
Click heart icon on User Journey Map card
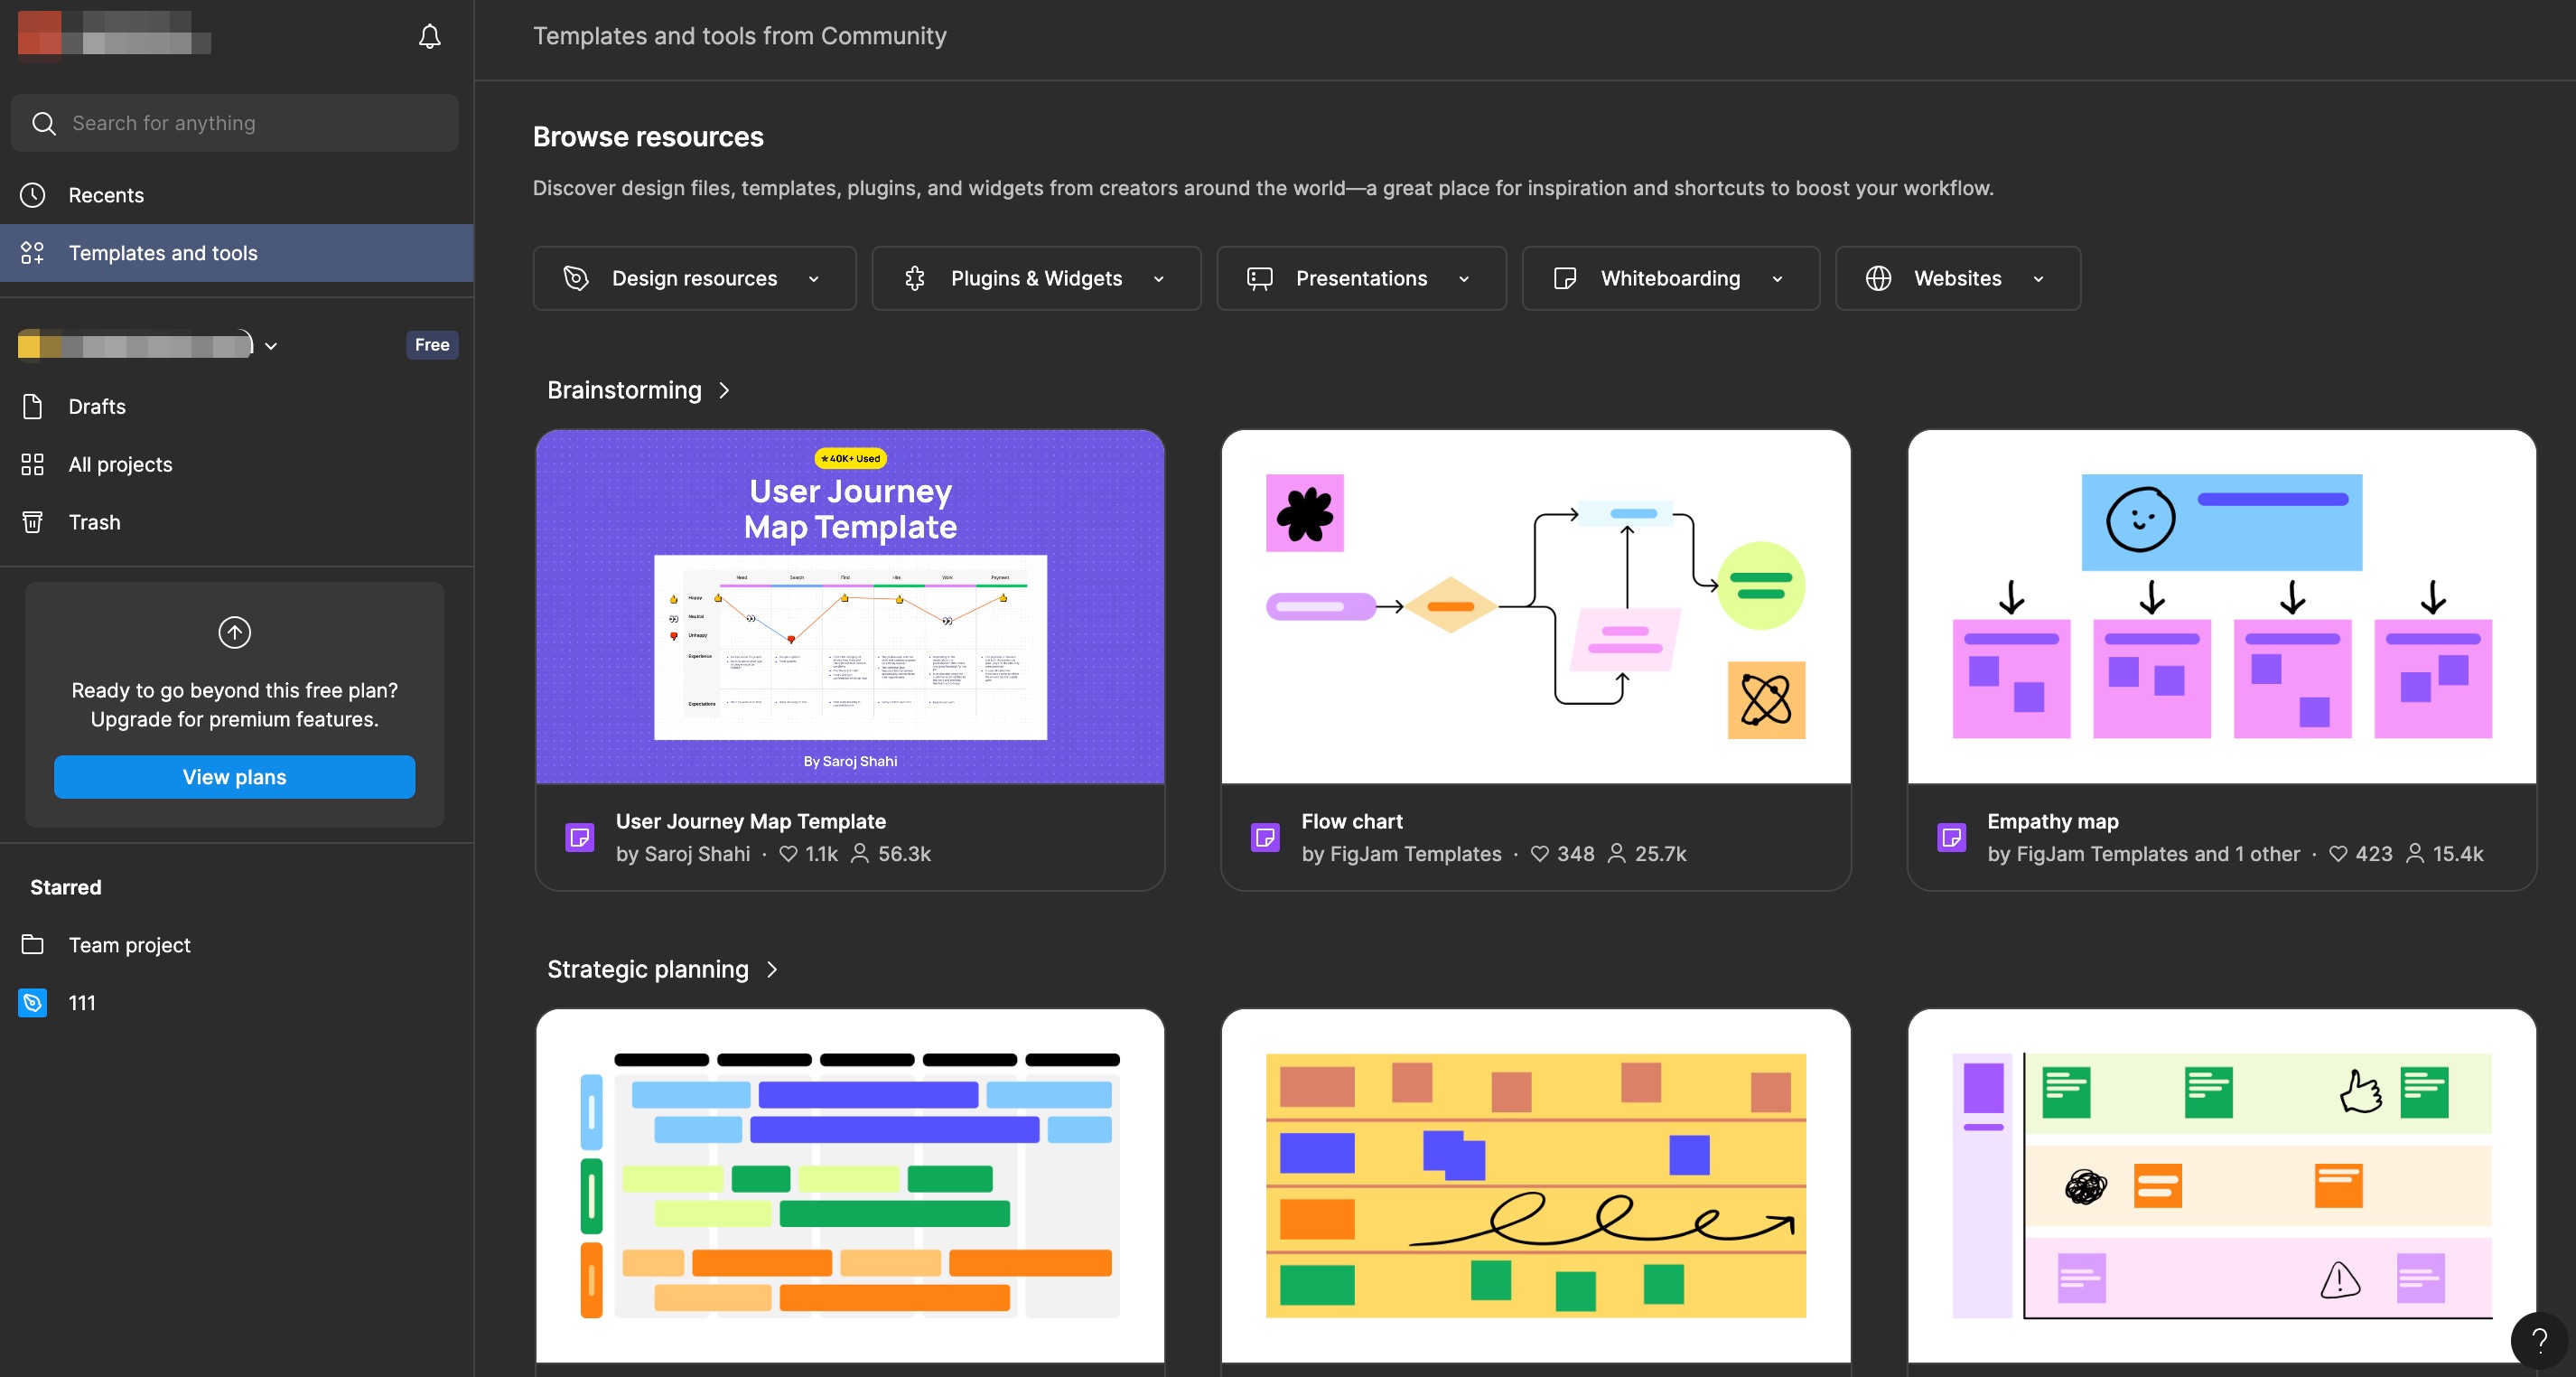[788, 854]
